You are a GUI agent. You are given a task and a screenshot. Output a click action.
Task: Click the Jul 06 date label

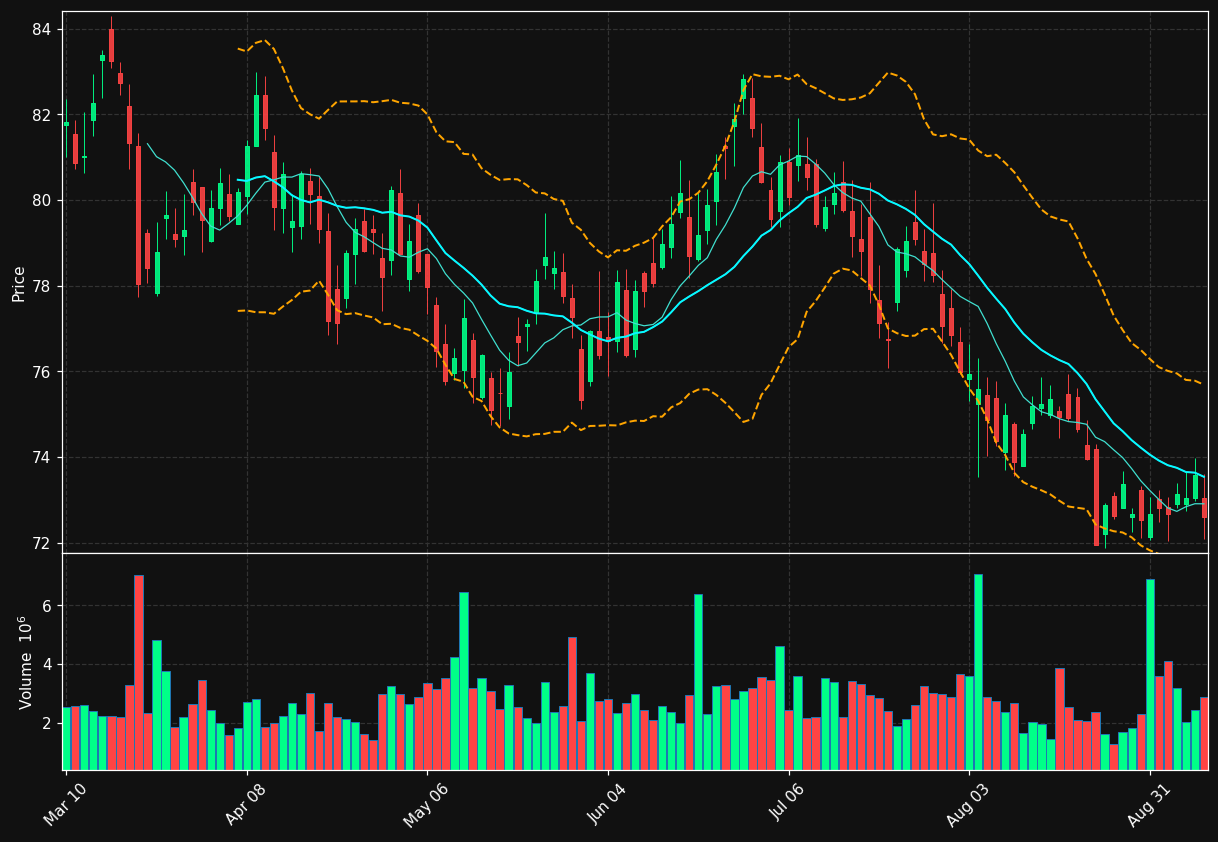788,803
